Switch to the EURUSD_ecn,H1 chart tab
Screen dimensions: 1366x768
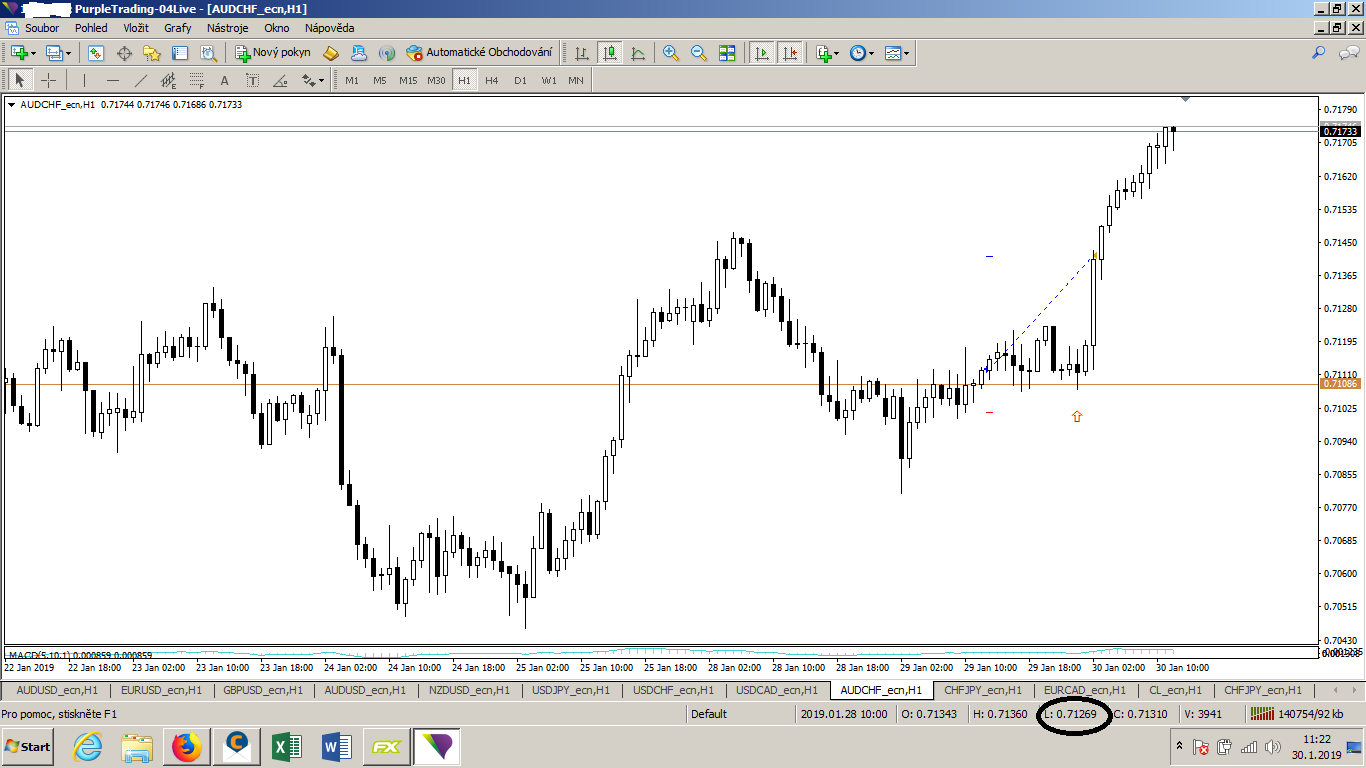click(x=161, y=690)
